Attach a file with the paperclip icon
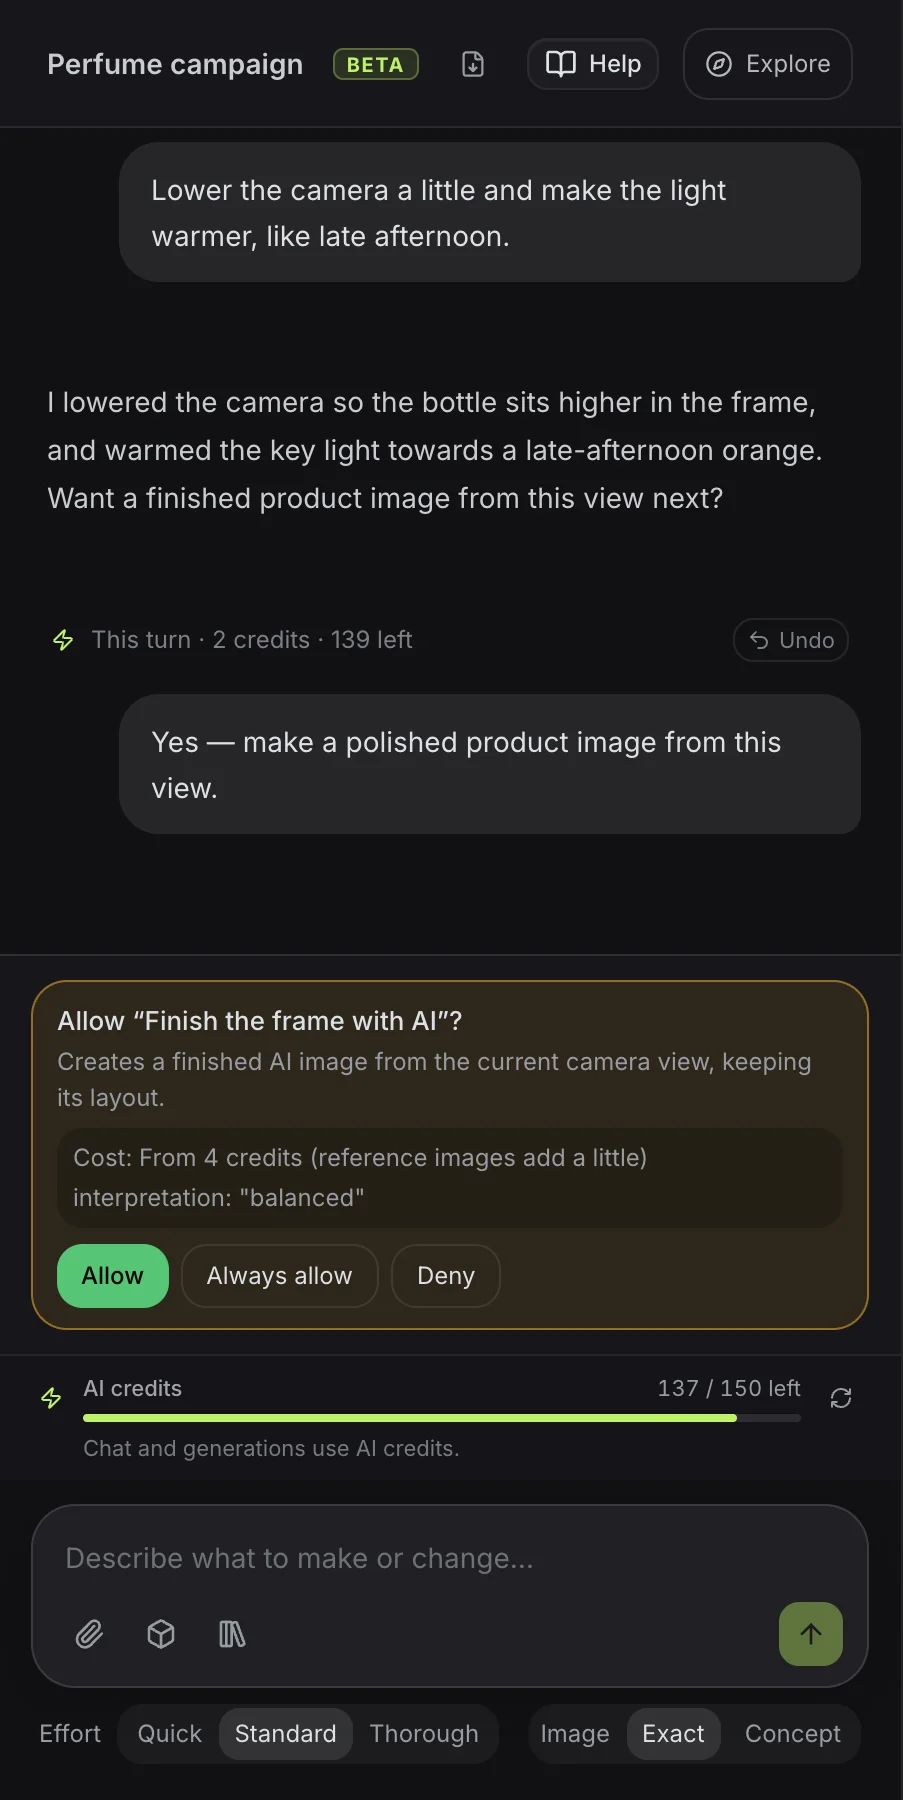This screenshot has height=1800, width=903. click(90, 1634)
